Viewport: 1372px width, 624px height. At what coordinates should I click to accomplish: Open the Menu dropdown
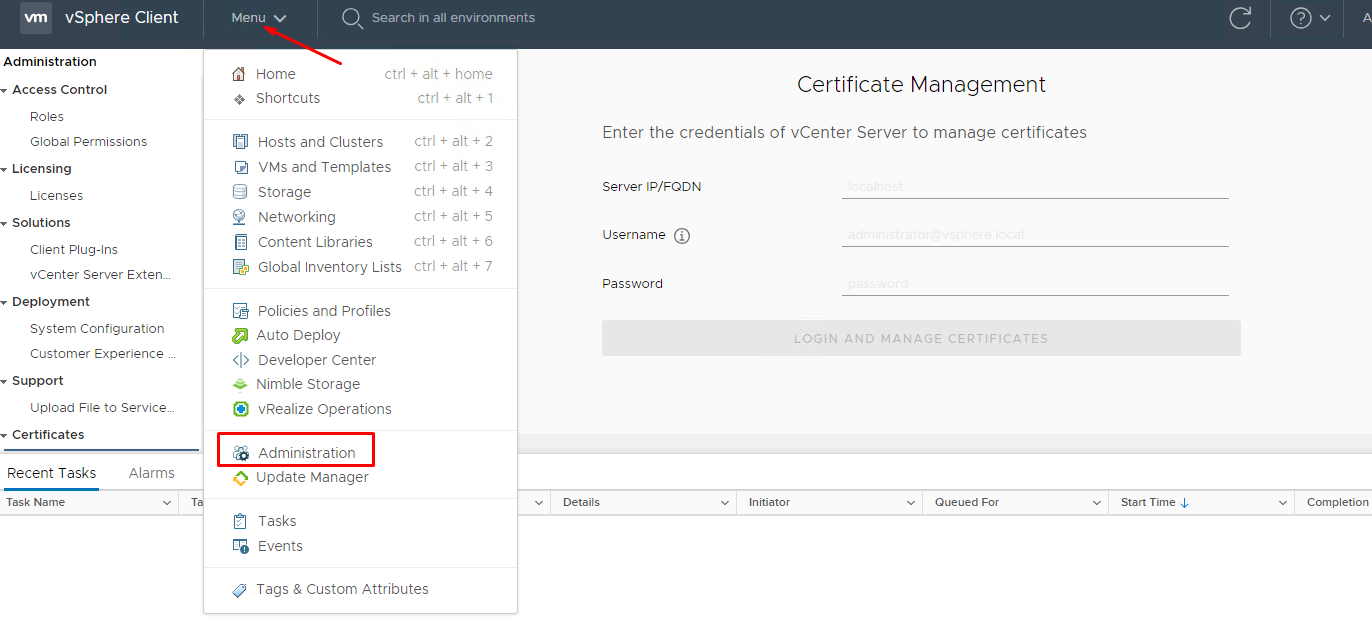point(258,18)
